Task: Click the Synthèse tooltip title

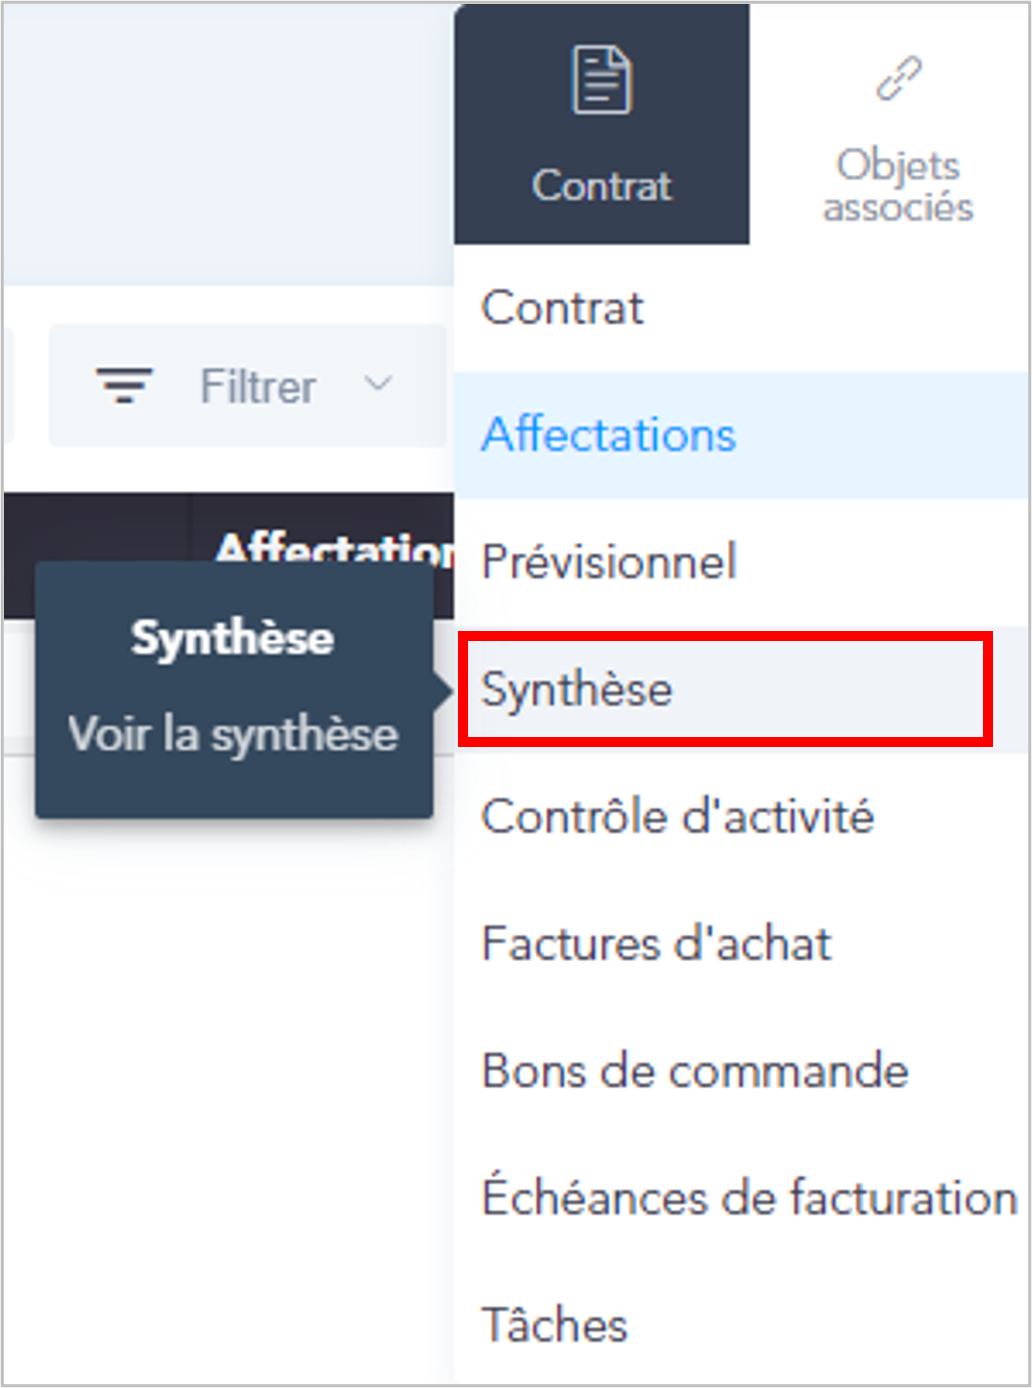Action: [232, 638]
